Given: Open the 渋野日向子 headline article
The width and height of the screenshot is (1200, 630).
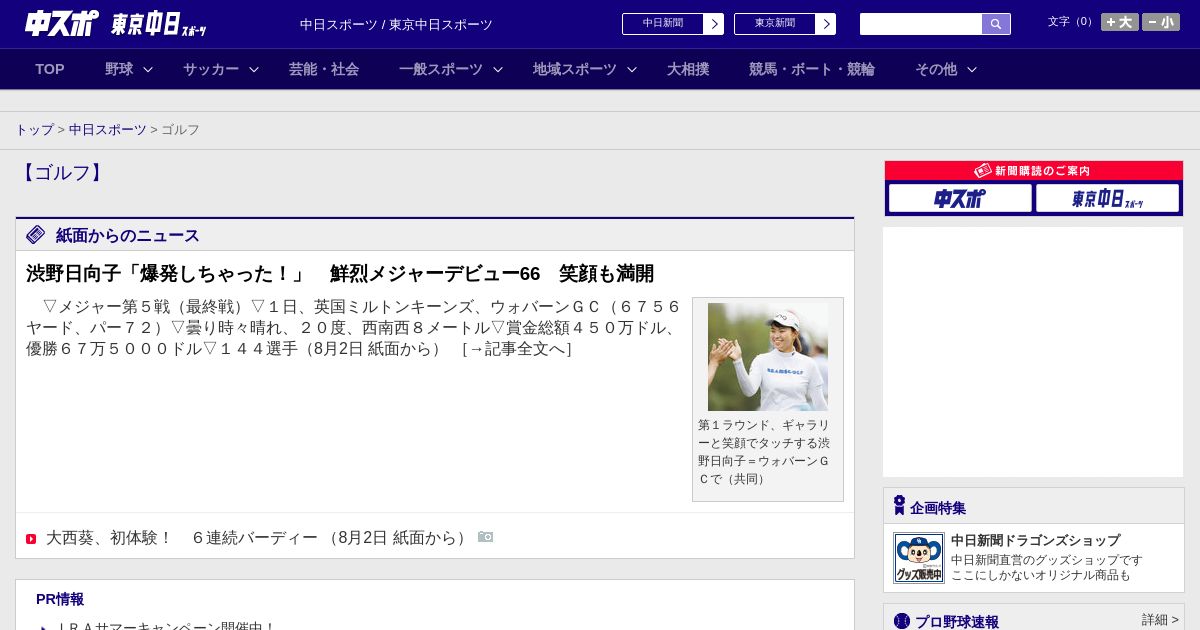Looking at the screenshot, I should 340,274.
